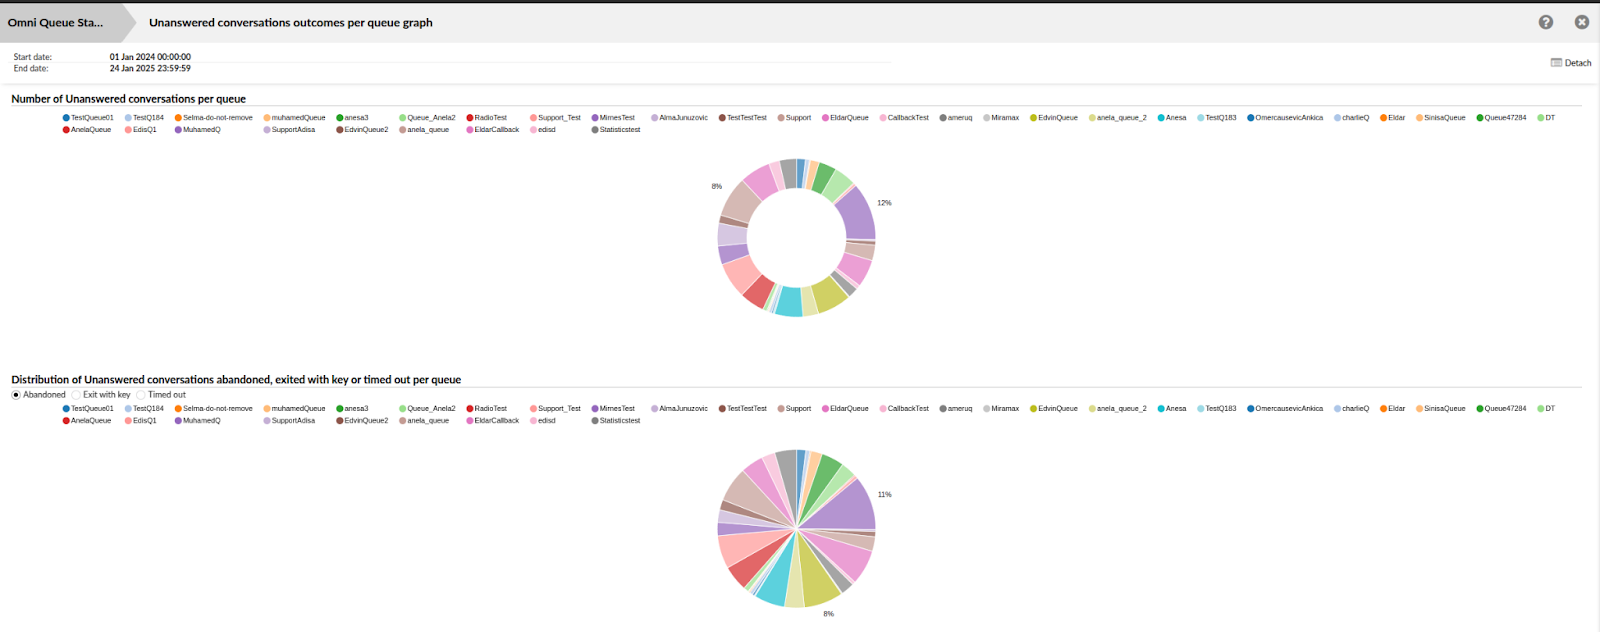Close the report with the X icon
The width and height of the screenshot is (1600, 632).
[x=1582, y=22]
